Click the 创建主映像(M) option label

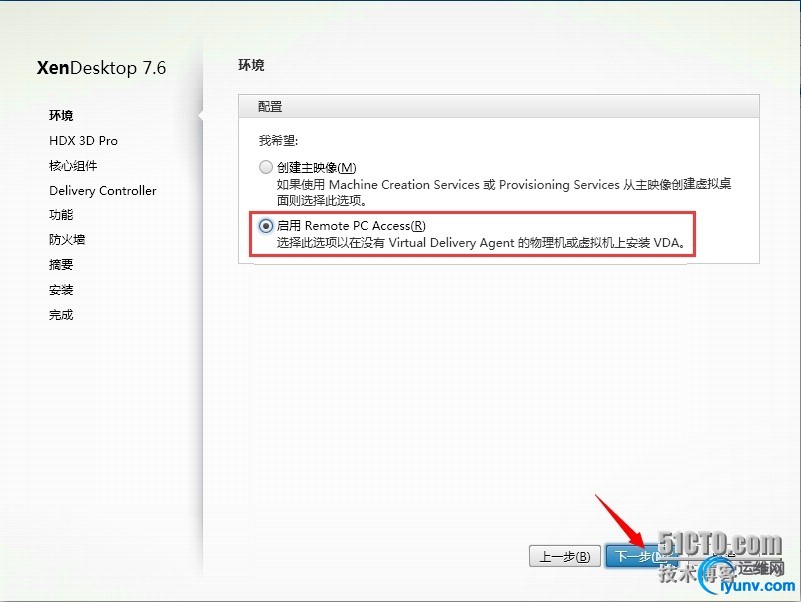point(317,167)
